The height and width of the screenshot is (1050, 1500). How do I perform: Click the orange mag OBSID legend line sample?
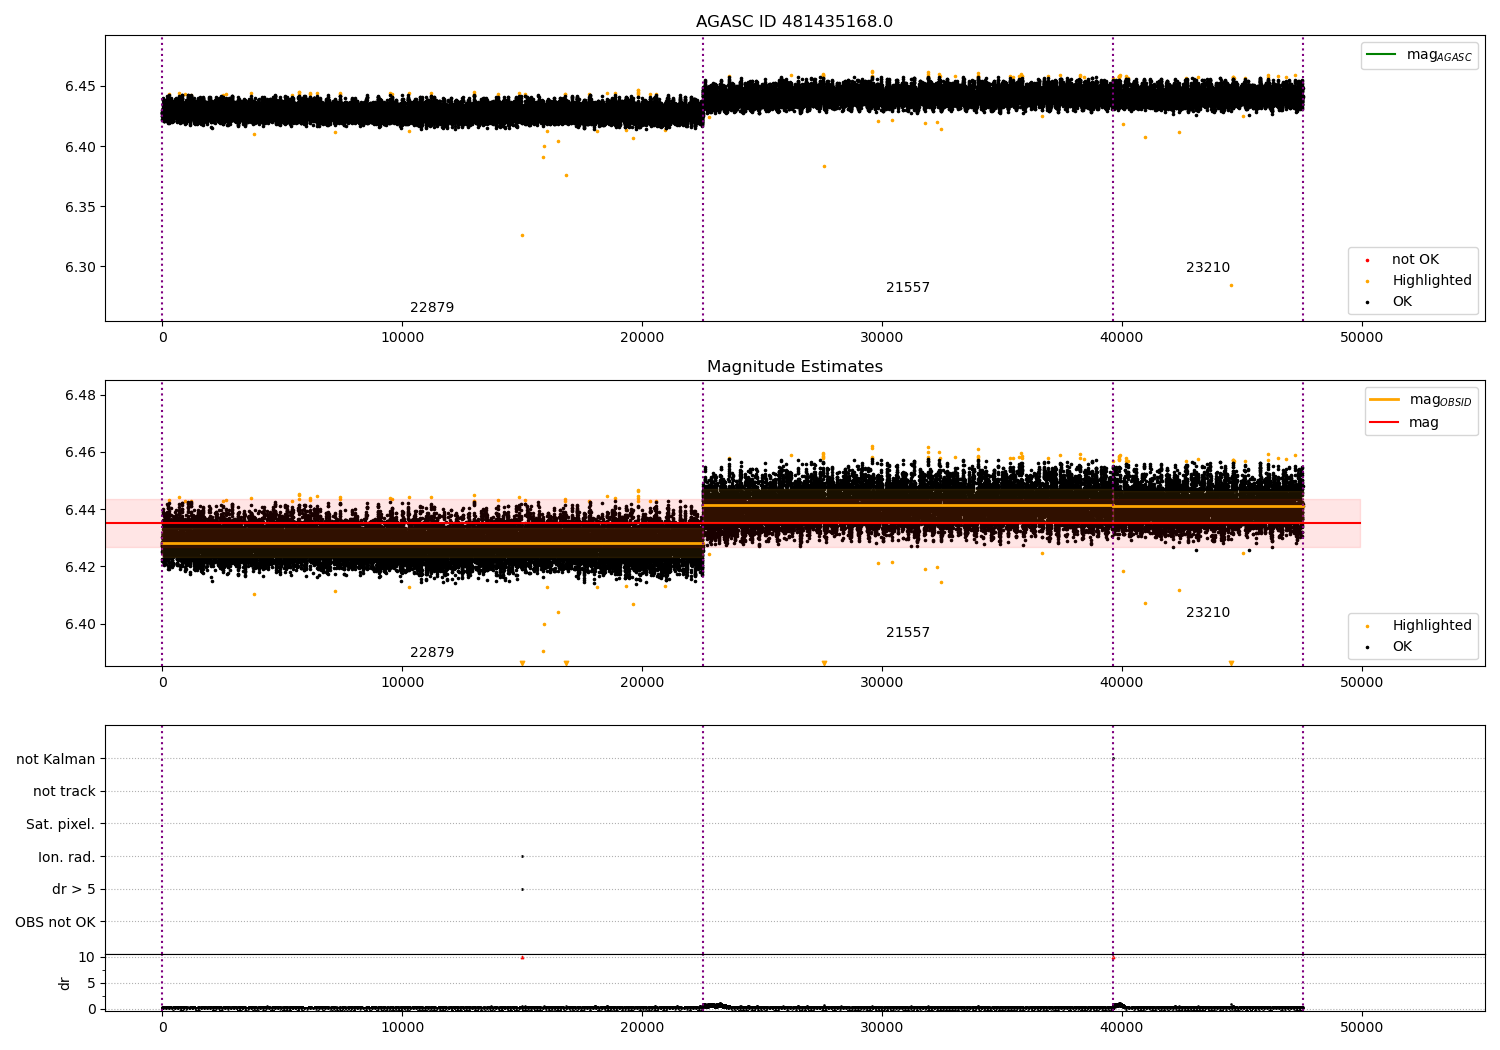pos(1385,400)
